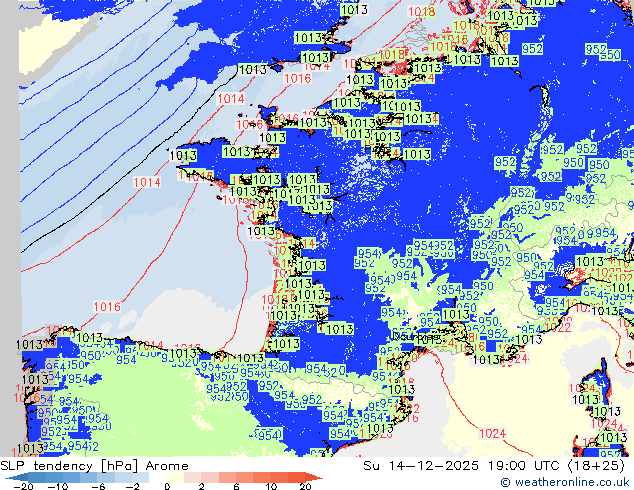Image resolution: width=634 pixels, height=490 pixels.
Task: Click the '-10' legend value
Action: click(x=58, y=486)
